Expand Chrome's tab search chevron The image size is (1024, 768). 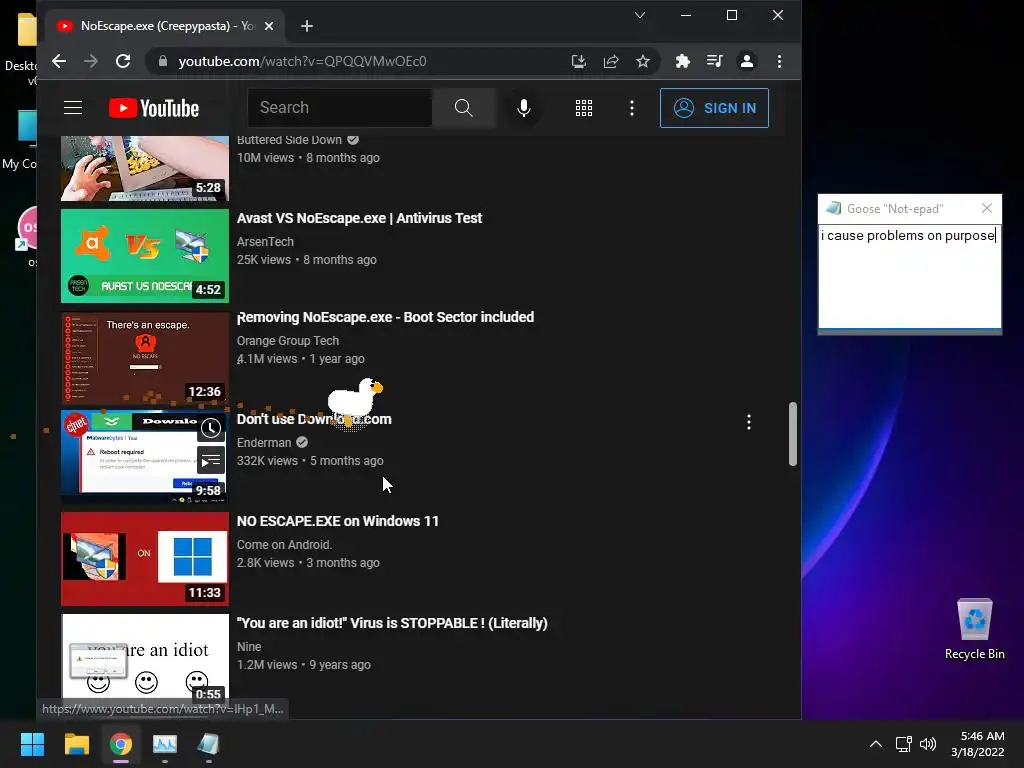(640, 15)
